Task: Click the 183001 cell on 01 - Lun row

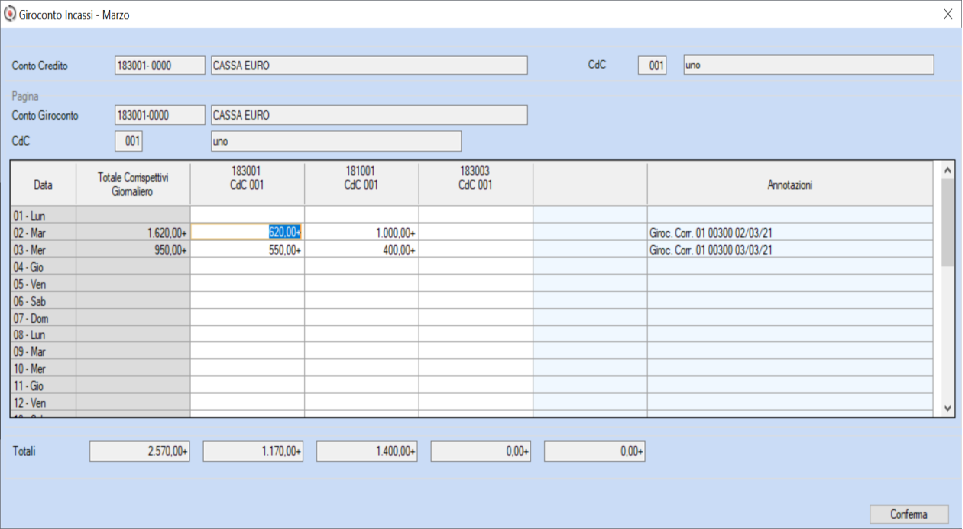Action: (x=247, y=216)
